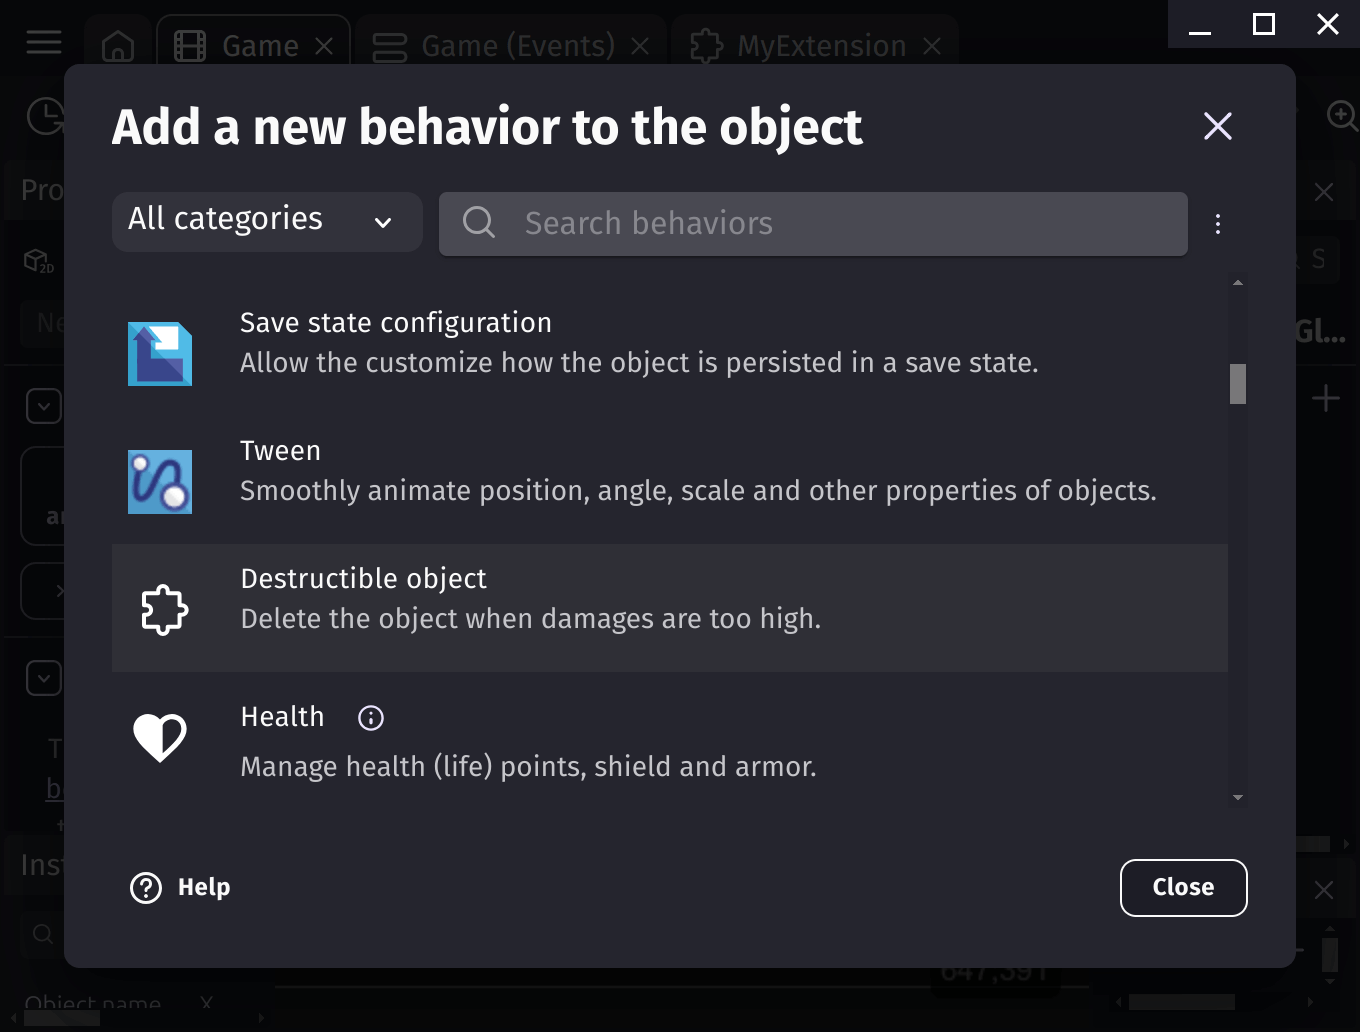The image size is (1360, 1032).
Task: Click the behaviors list scrollbar thumb
Action: tap(1238, 384)
